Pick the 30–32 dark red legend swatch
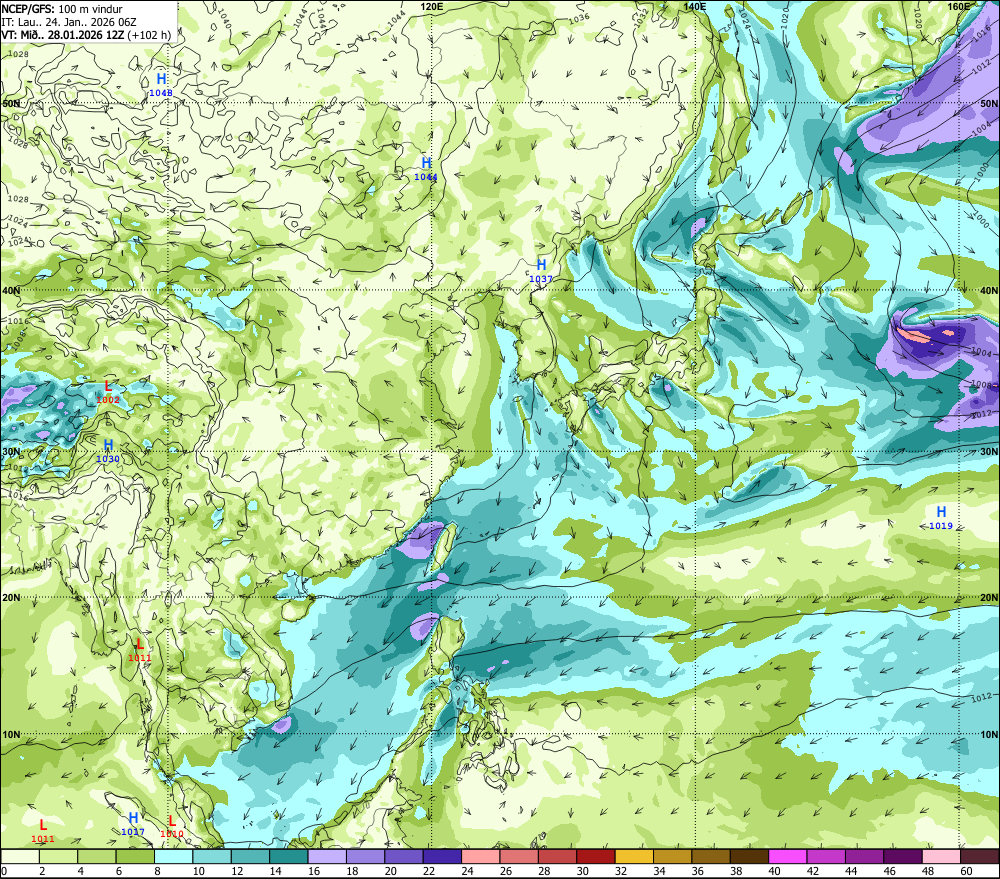Viewport: 1000px width, 879px height. (596, 856)
